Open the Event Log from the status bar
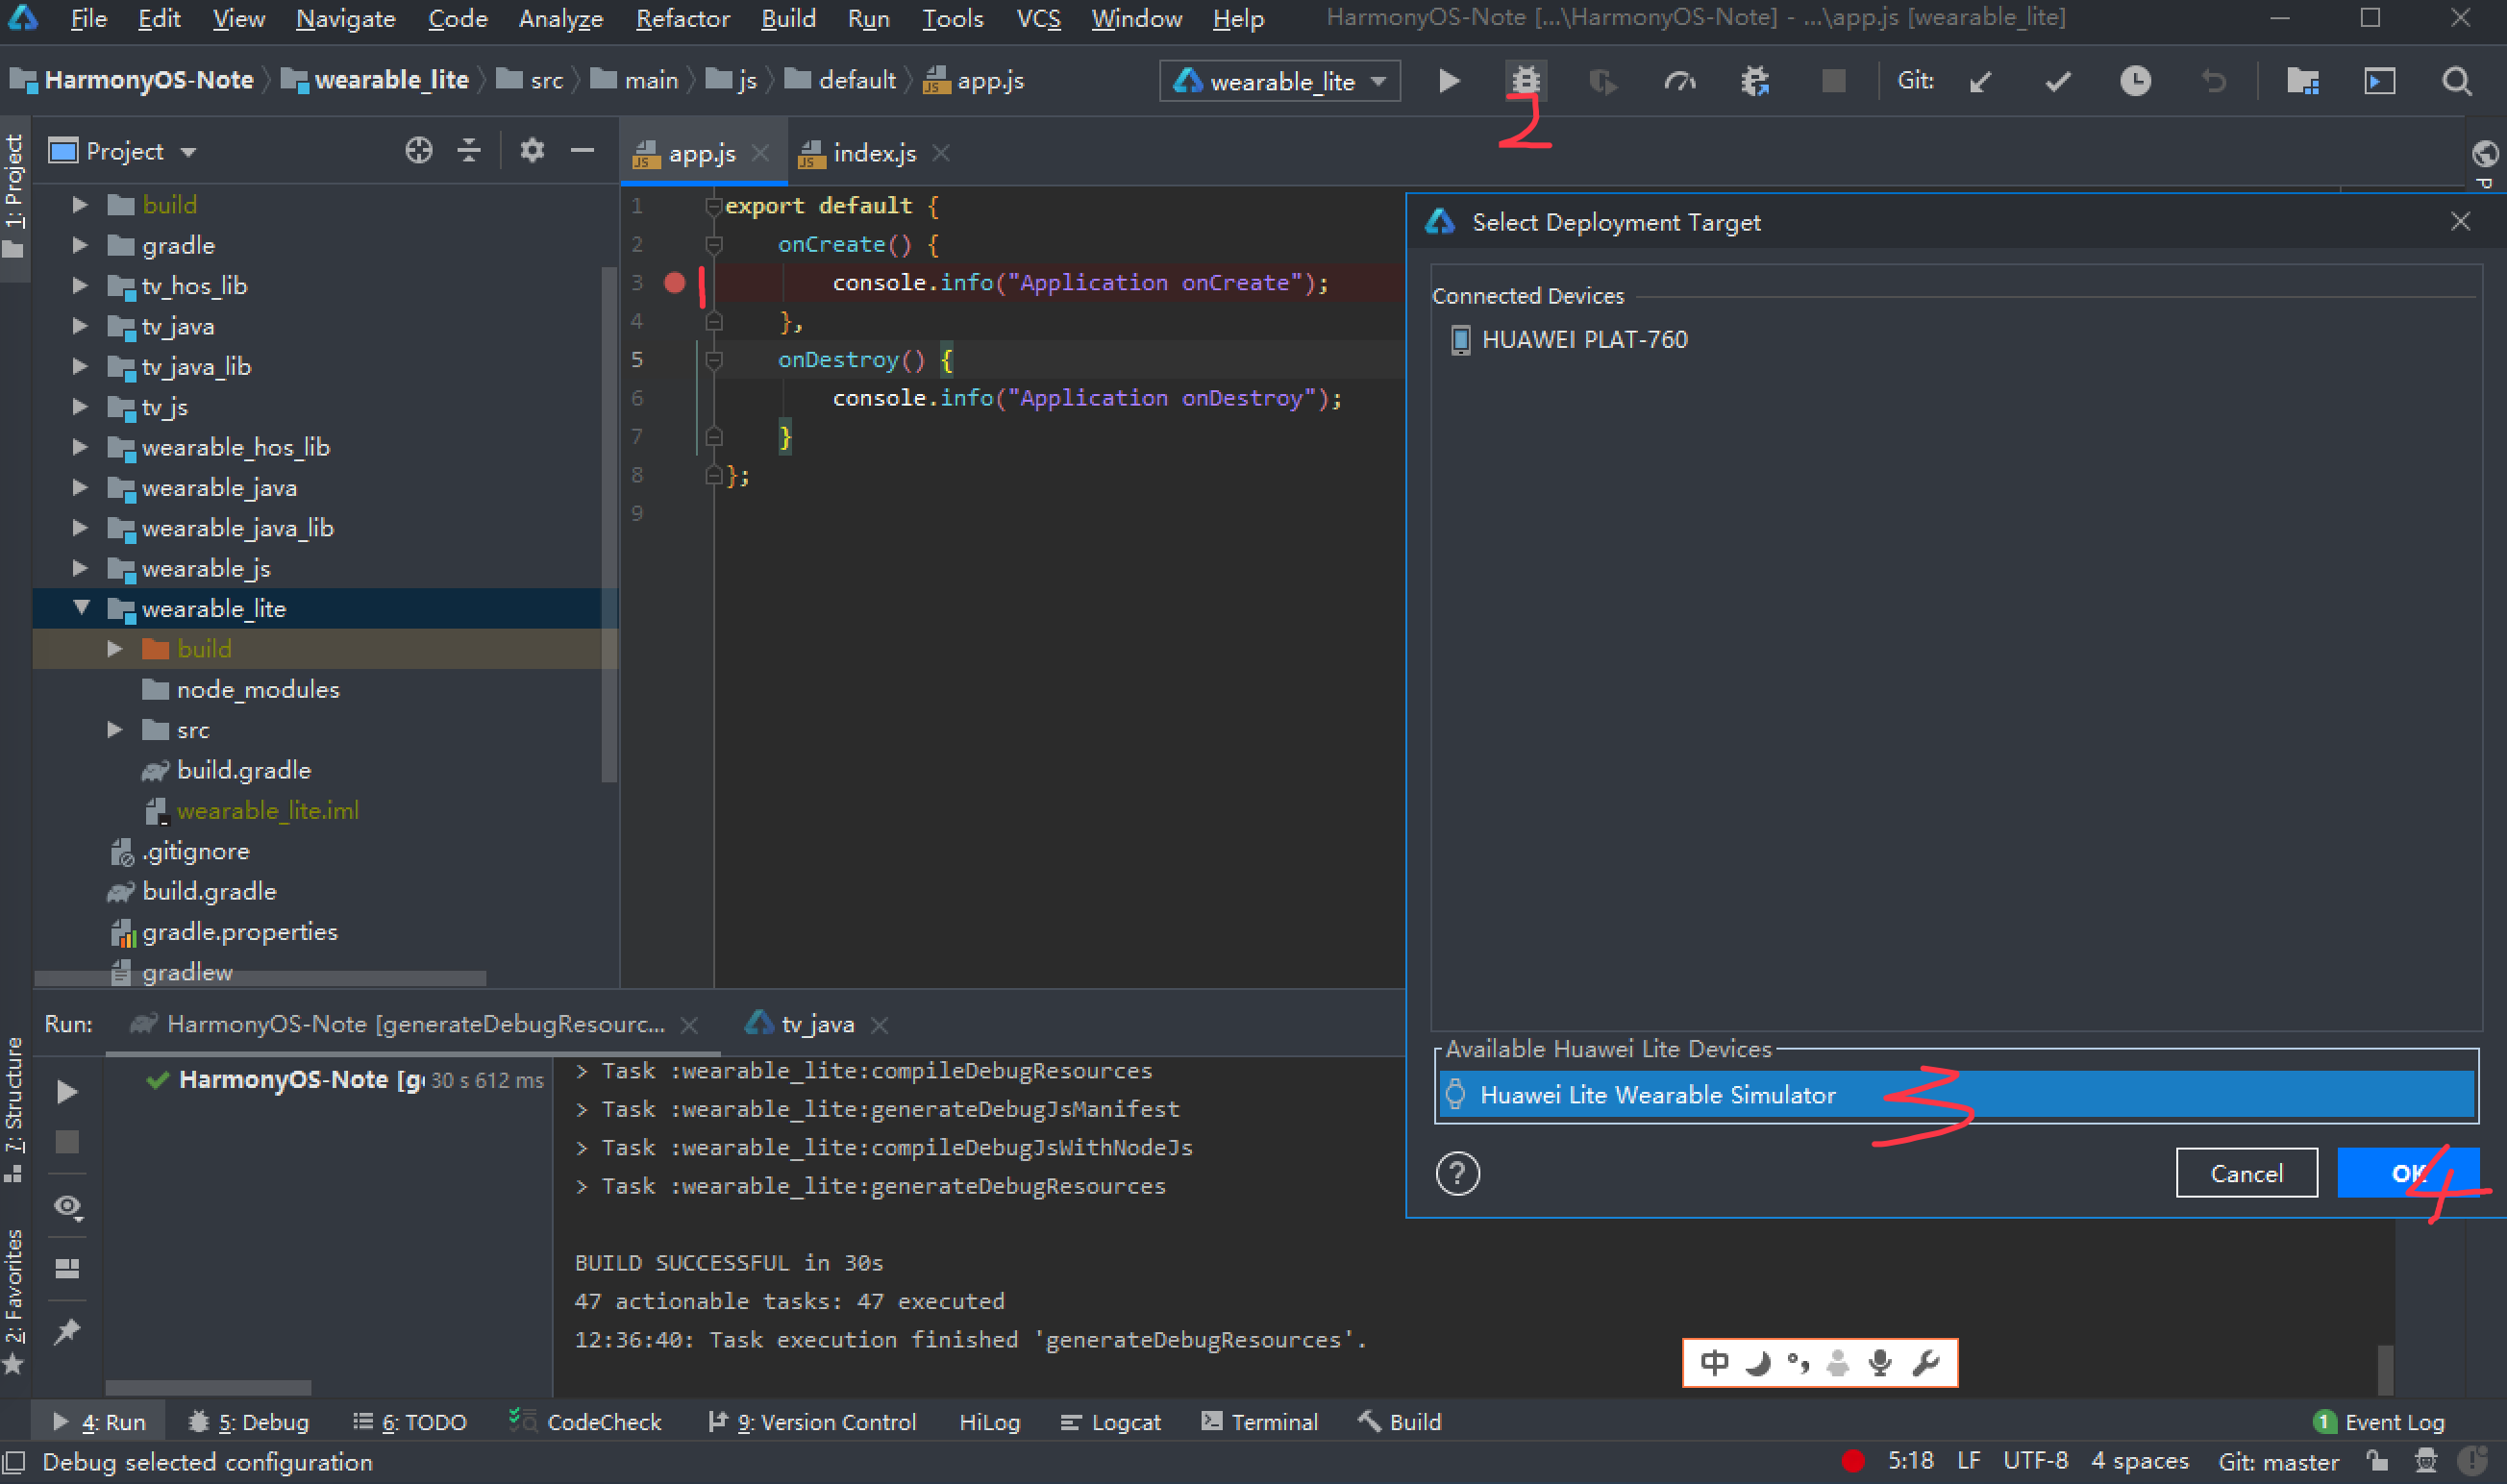 (x=2390, y=1421)
